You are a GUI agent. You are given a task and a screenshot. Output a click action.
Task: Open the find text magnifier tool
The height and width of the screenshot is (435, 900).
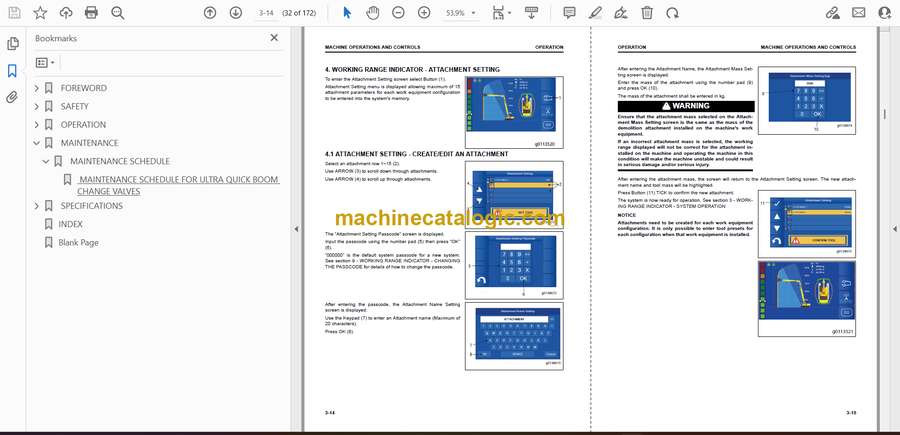coord(118,13)
